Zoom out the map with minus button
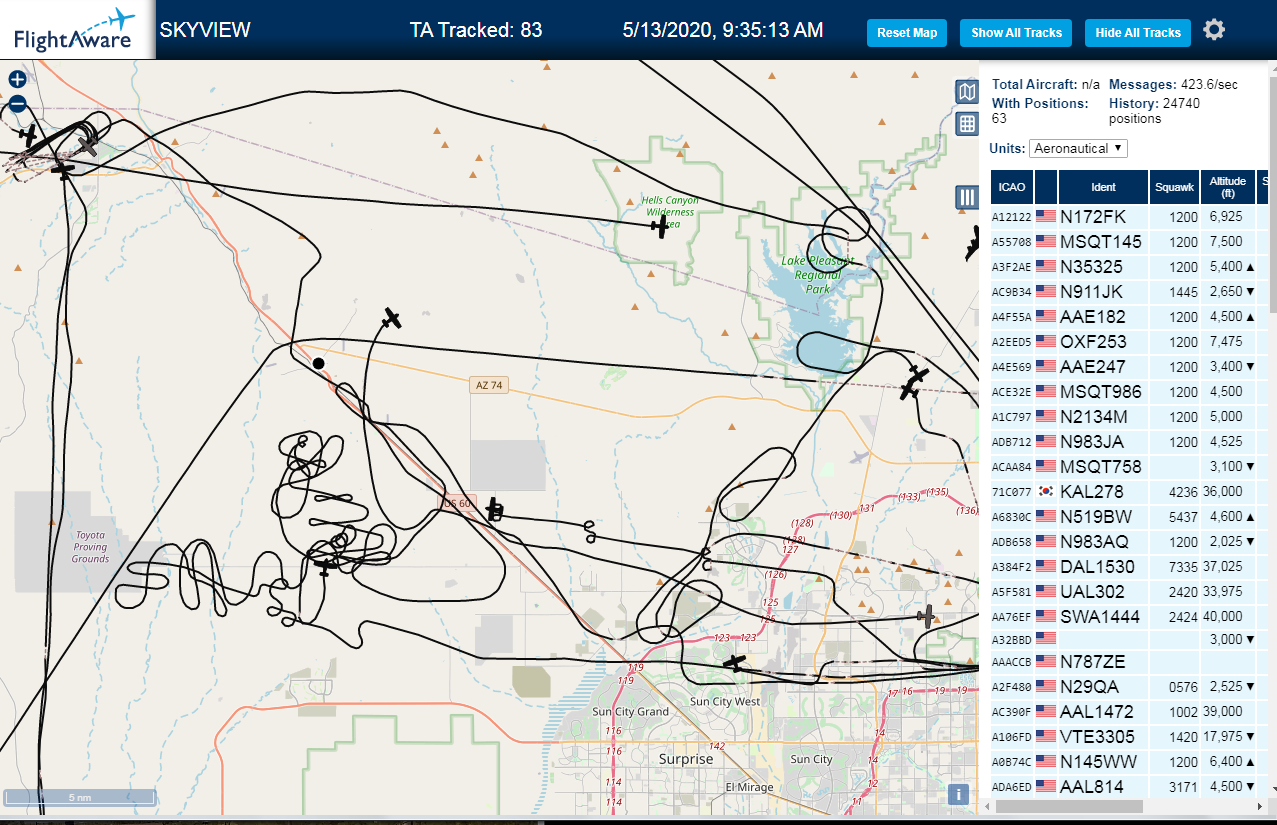 [x=17, y=104]
